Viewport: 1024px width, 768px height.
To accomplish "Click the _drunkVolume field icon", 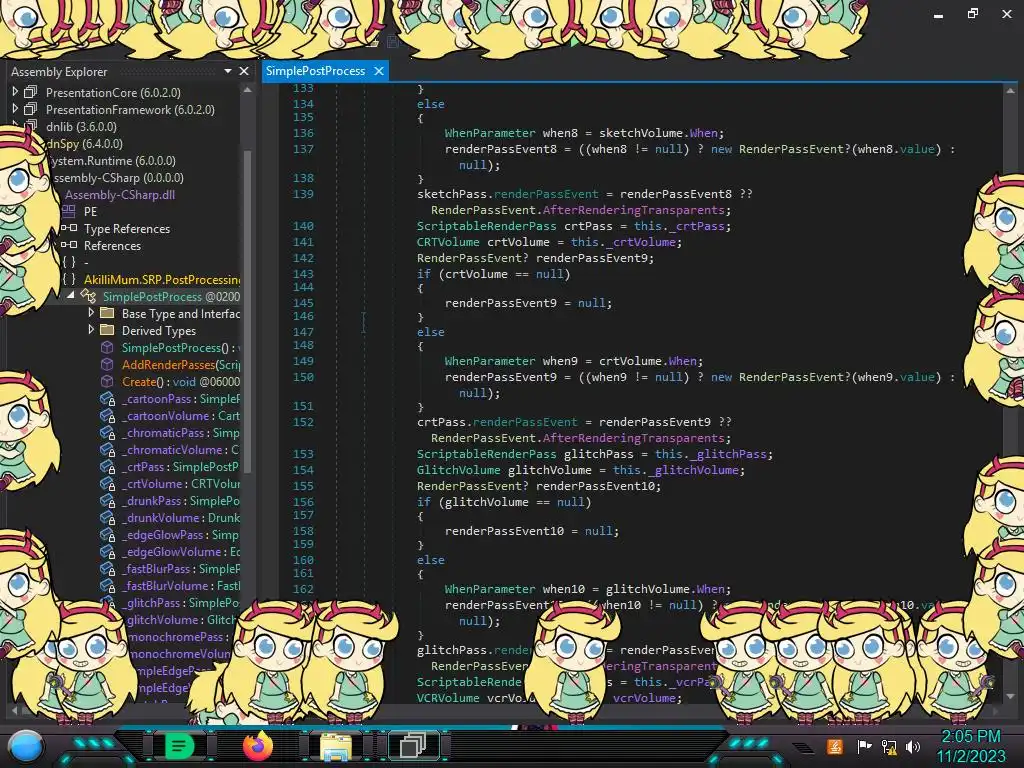I will 107,517.
